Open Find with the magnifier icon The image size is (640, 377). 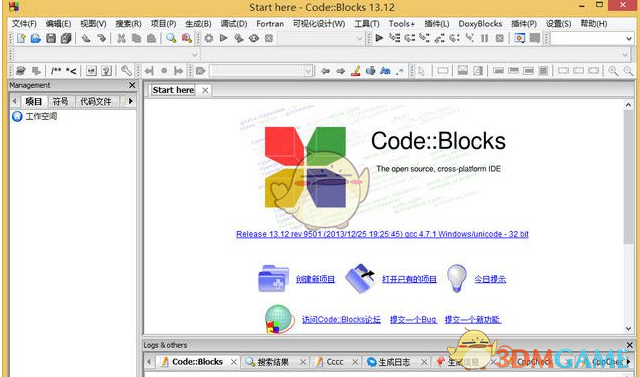click(171, 38)
